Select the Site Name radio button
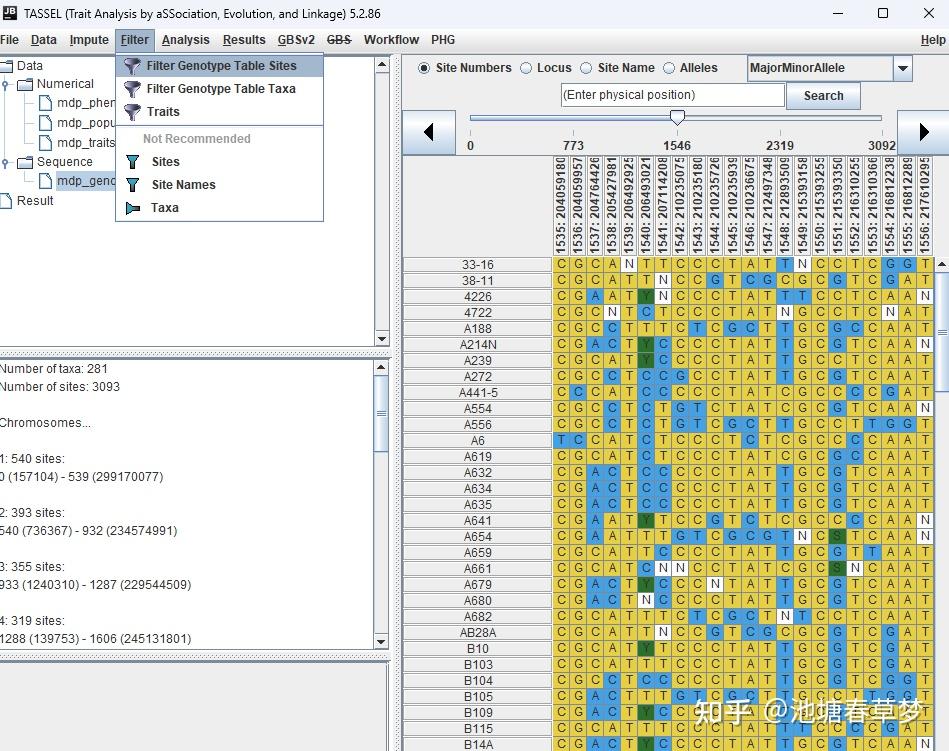 click(586, 68)
